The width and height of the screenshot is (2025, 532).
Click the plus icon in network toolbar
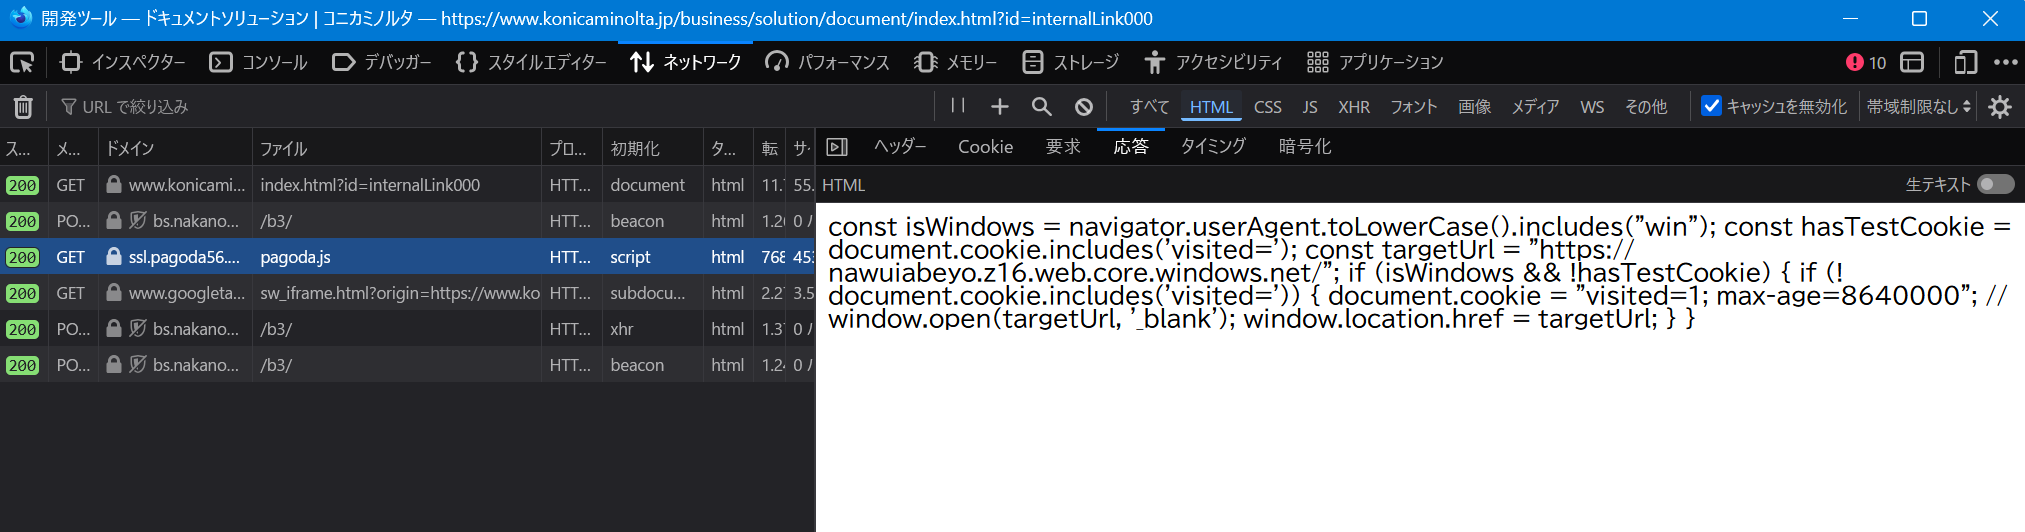pos(999,107)
